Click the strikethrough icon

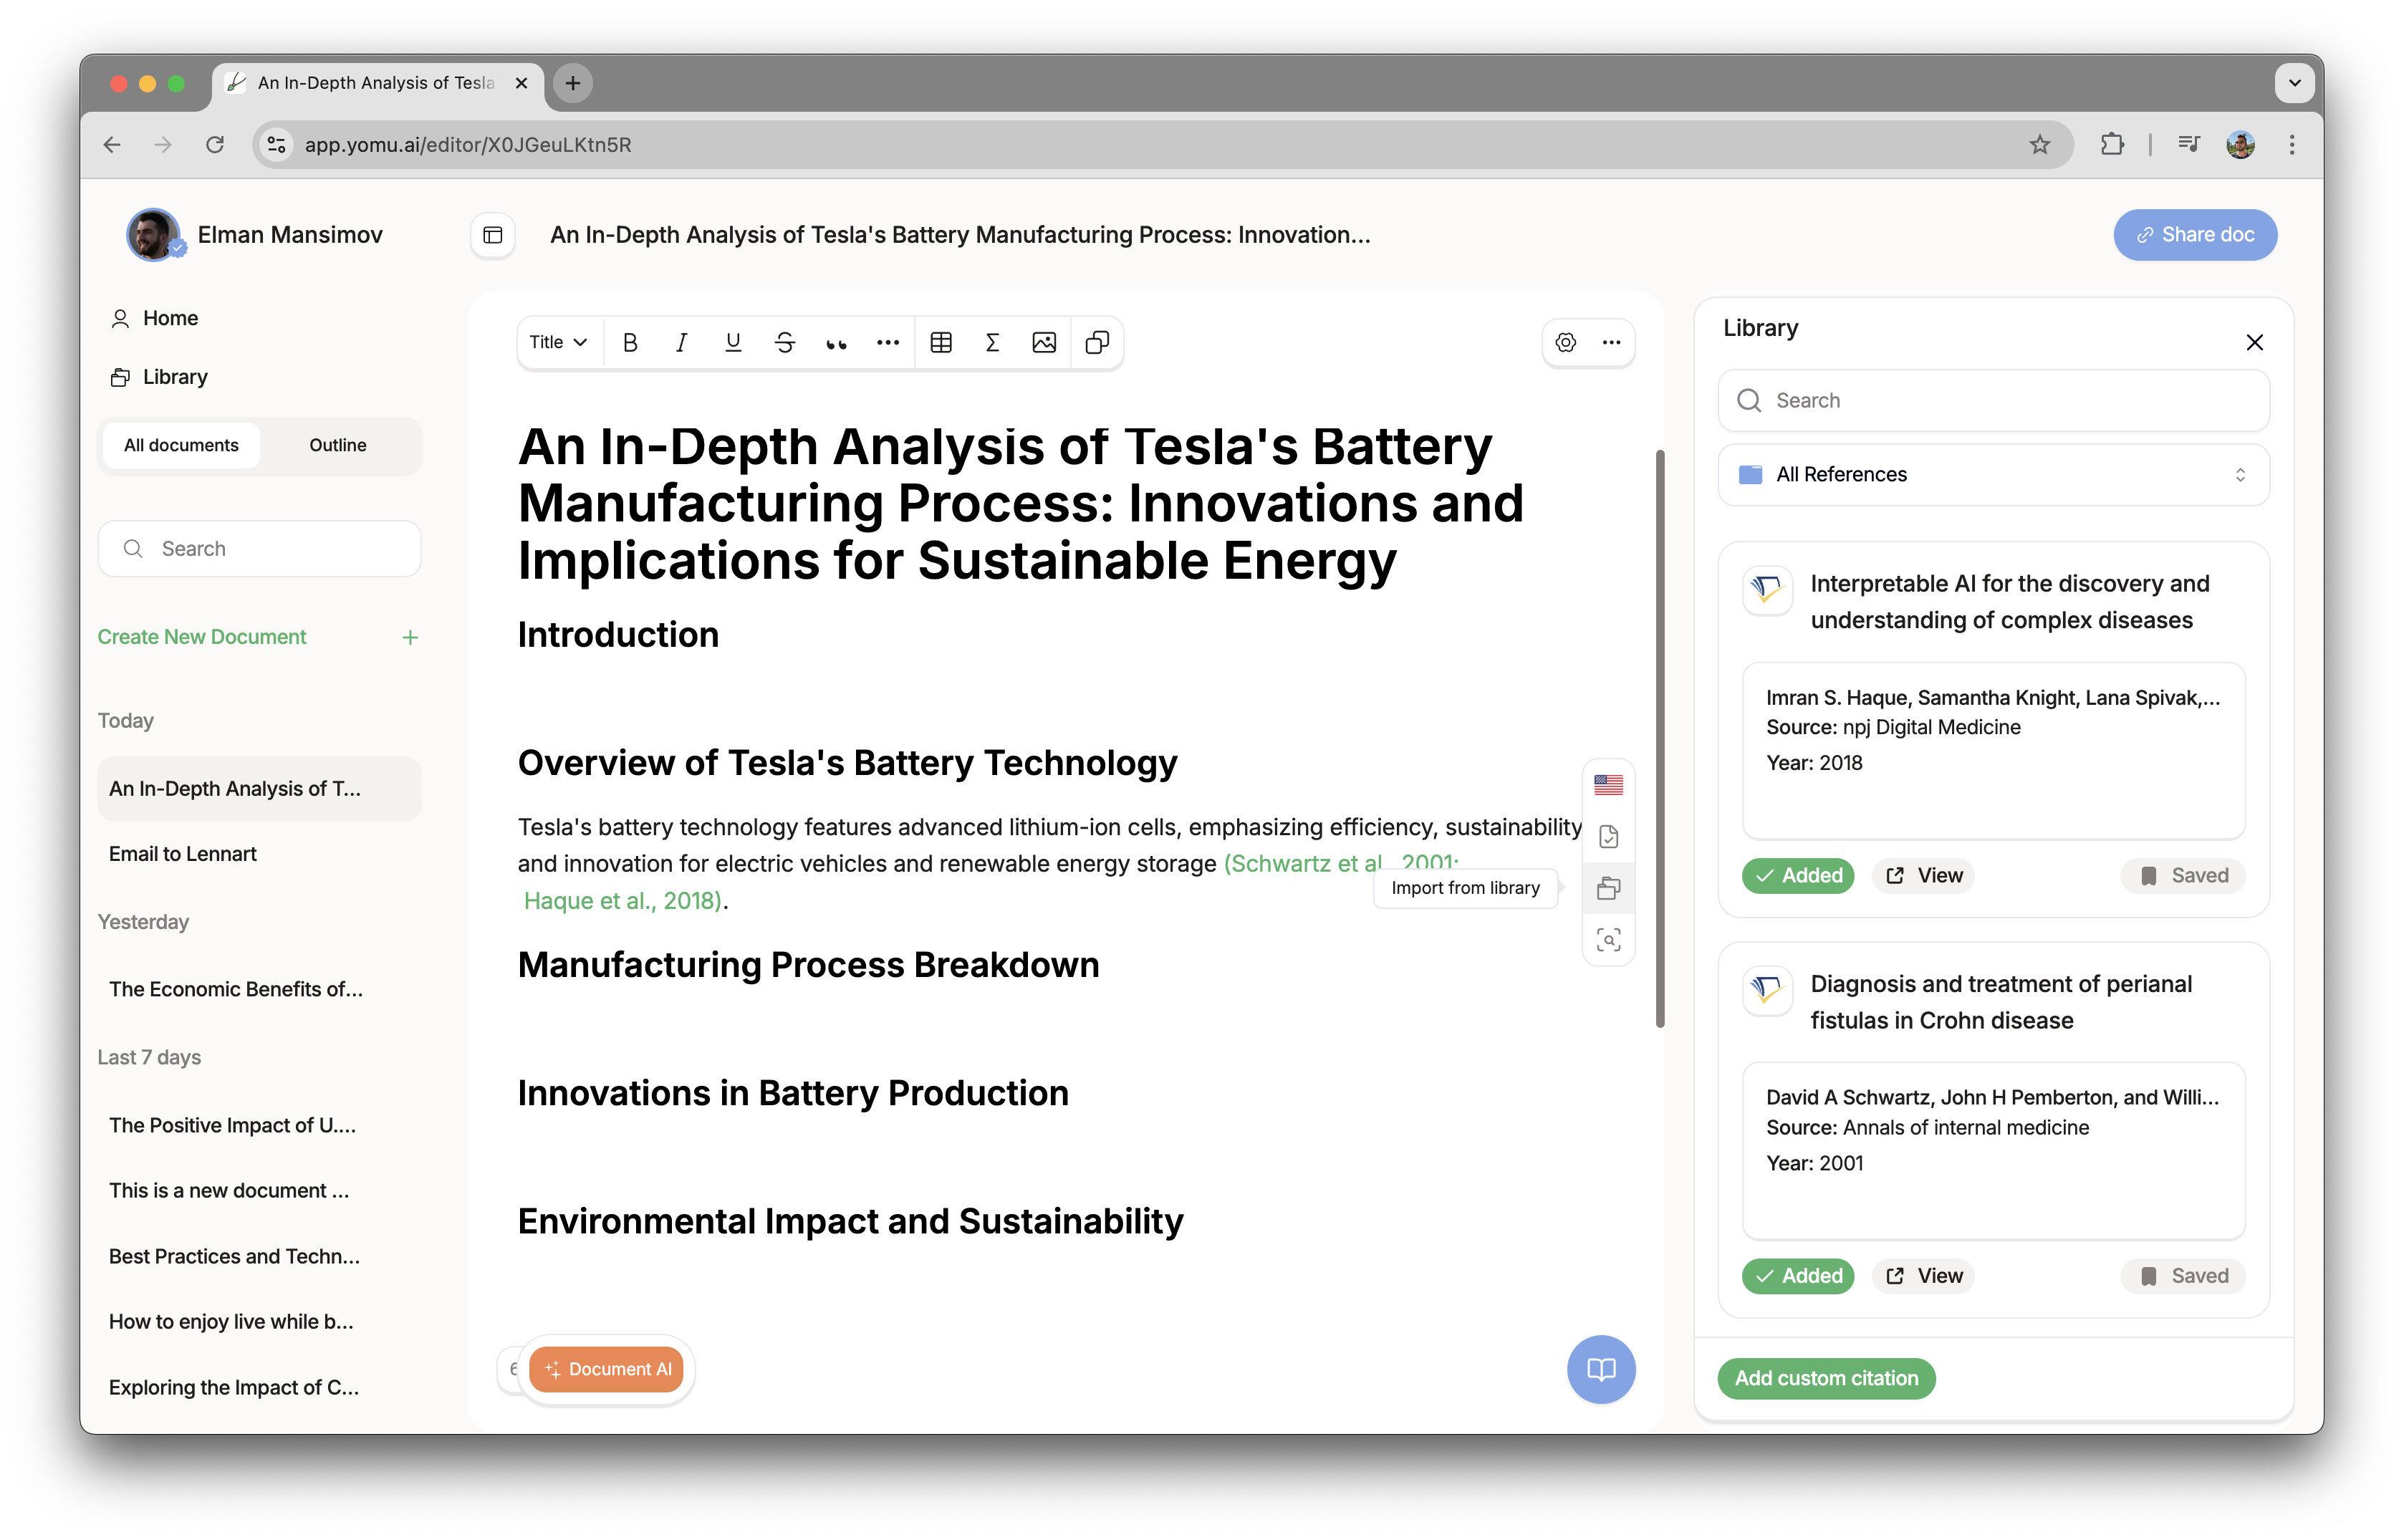[785, 343]
